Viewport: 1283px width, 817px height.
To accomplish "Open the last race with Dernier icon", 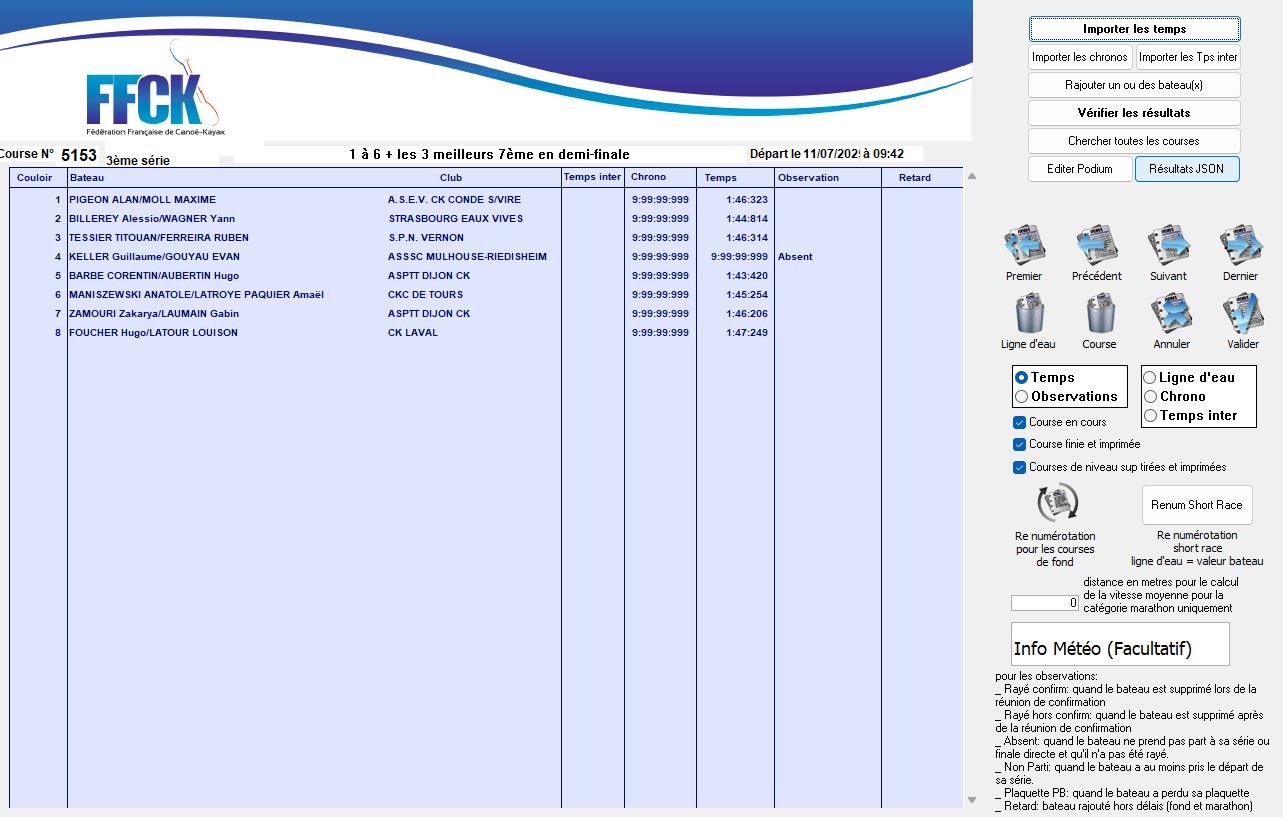I will point(1240,245).
